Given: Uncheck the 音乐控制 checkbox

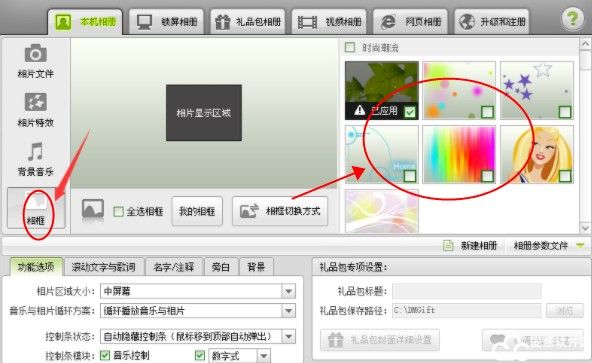Looking at the screenshot, I should pyautogui.click(x=105, y=355).
